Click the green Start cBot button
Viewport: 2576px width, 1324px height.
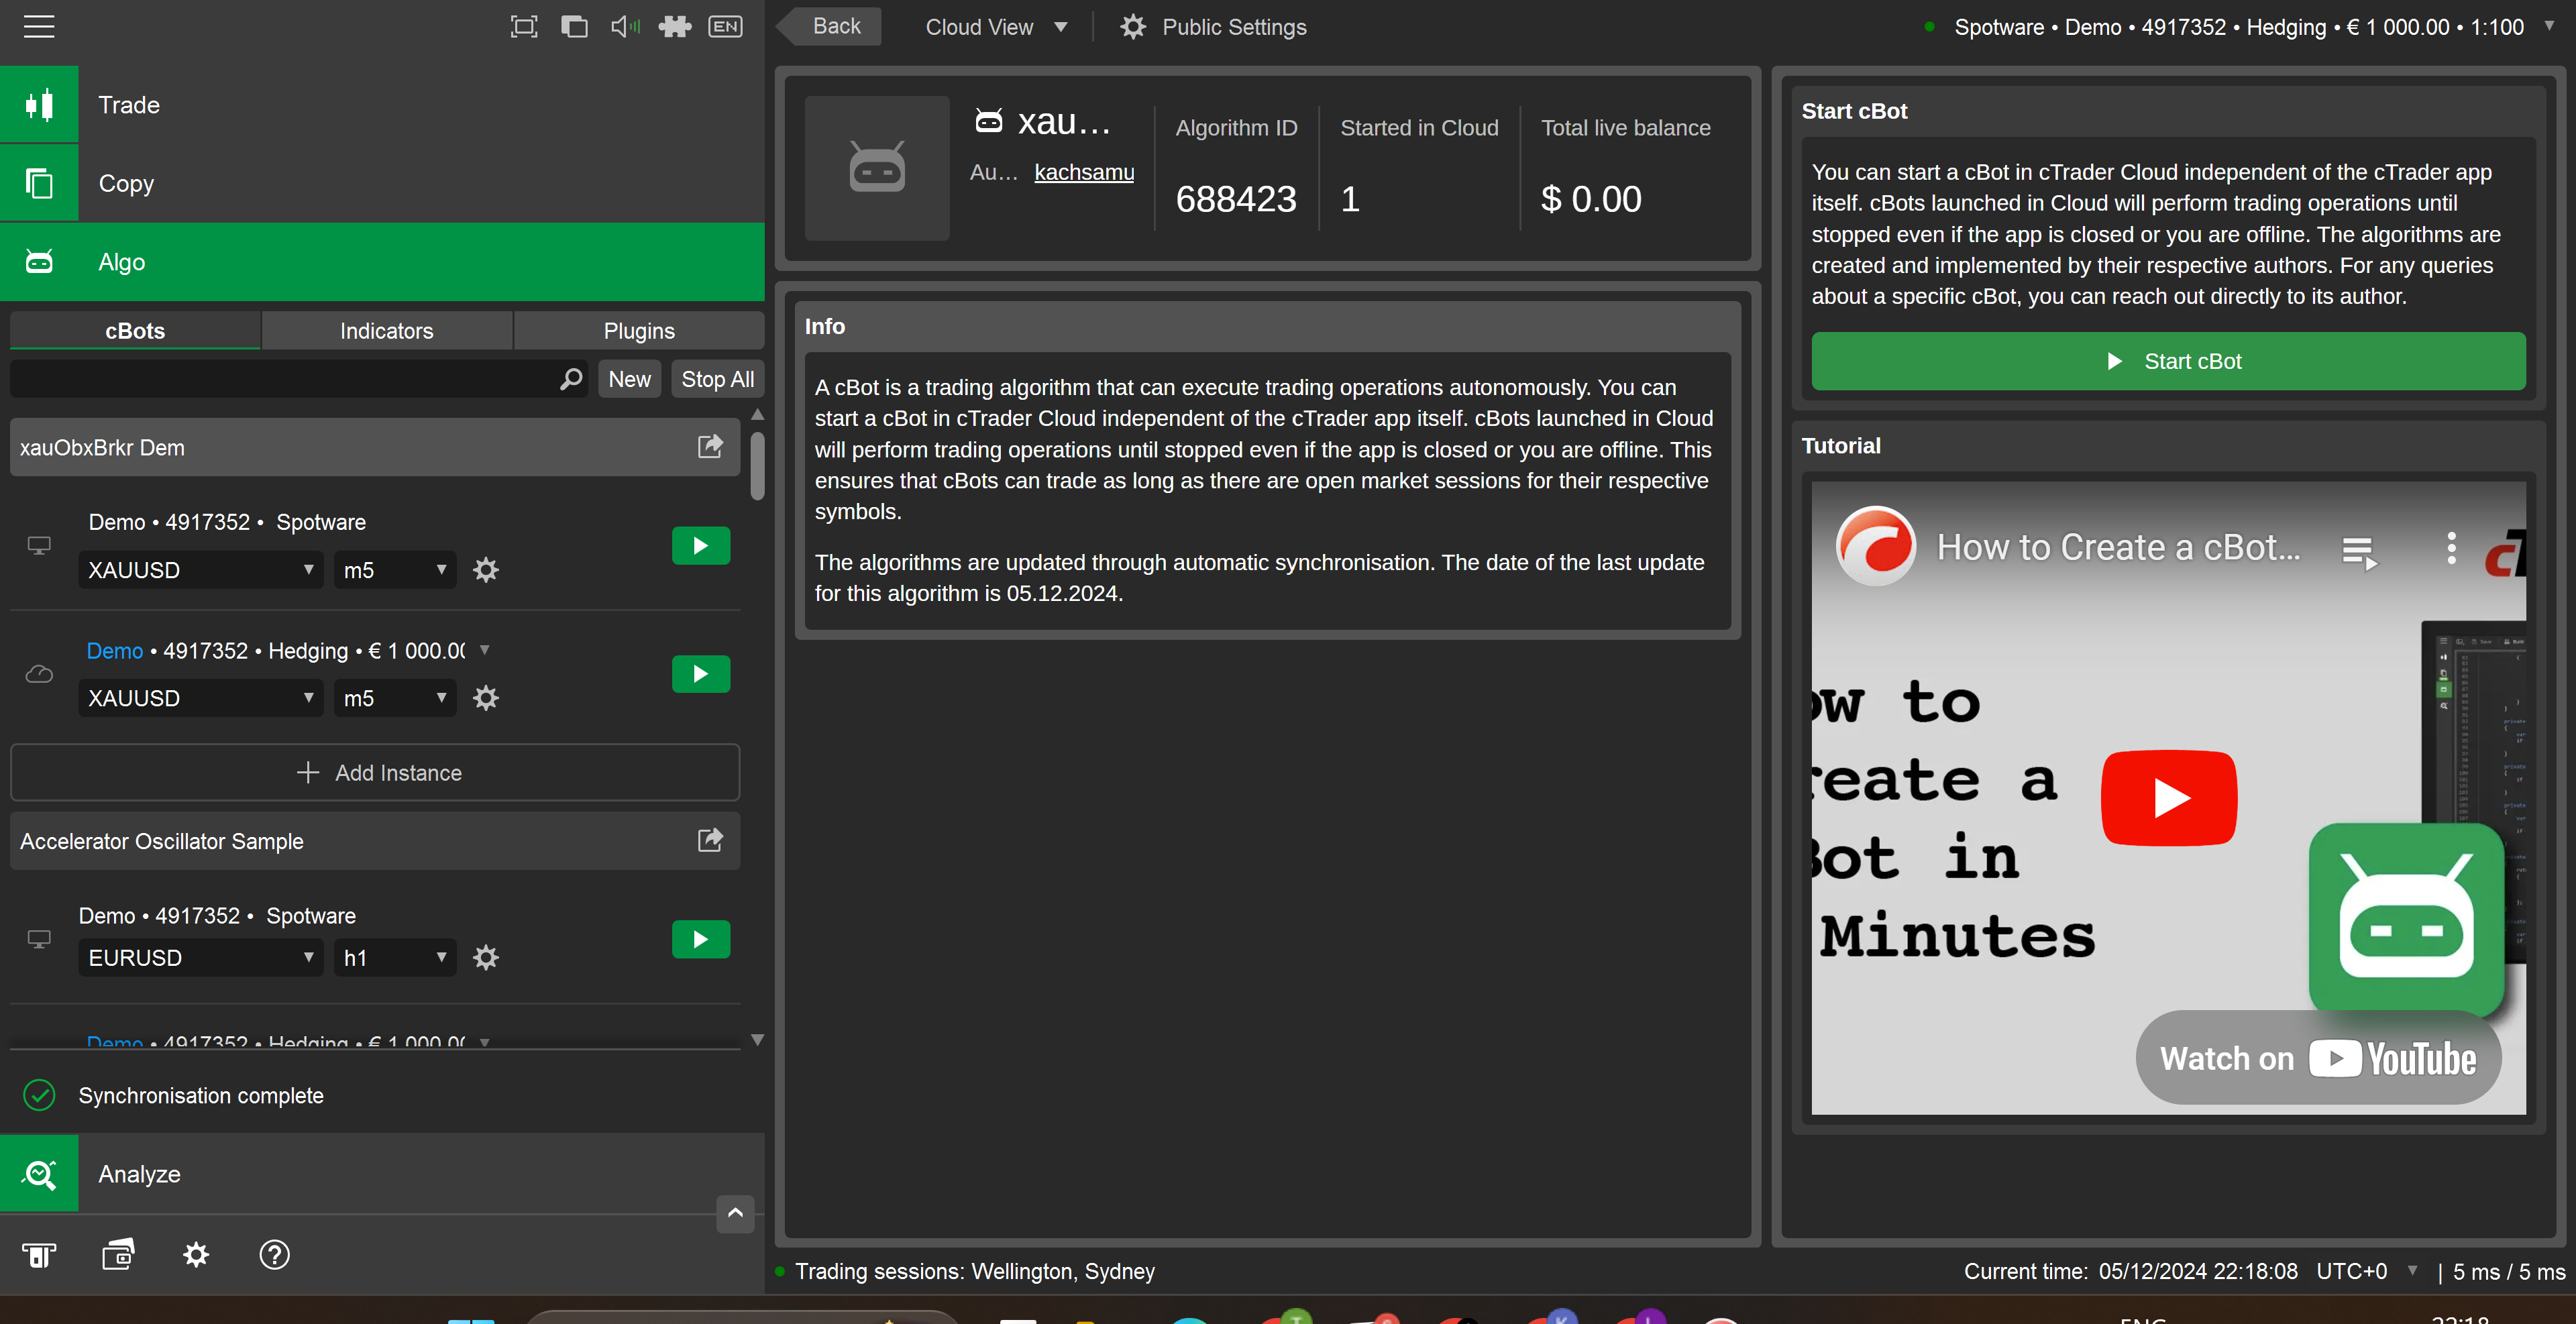(x=2168, y=361)
